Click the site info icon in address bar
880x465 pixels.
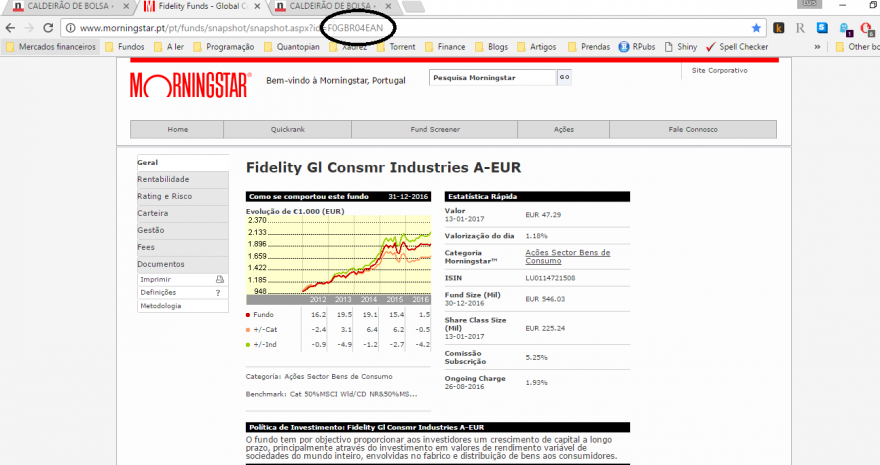(x=70, y=28)
